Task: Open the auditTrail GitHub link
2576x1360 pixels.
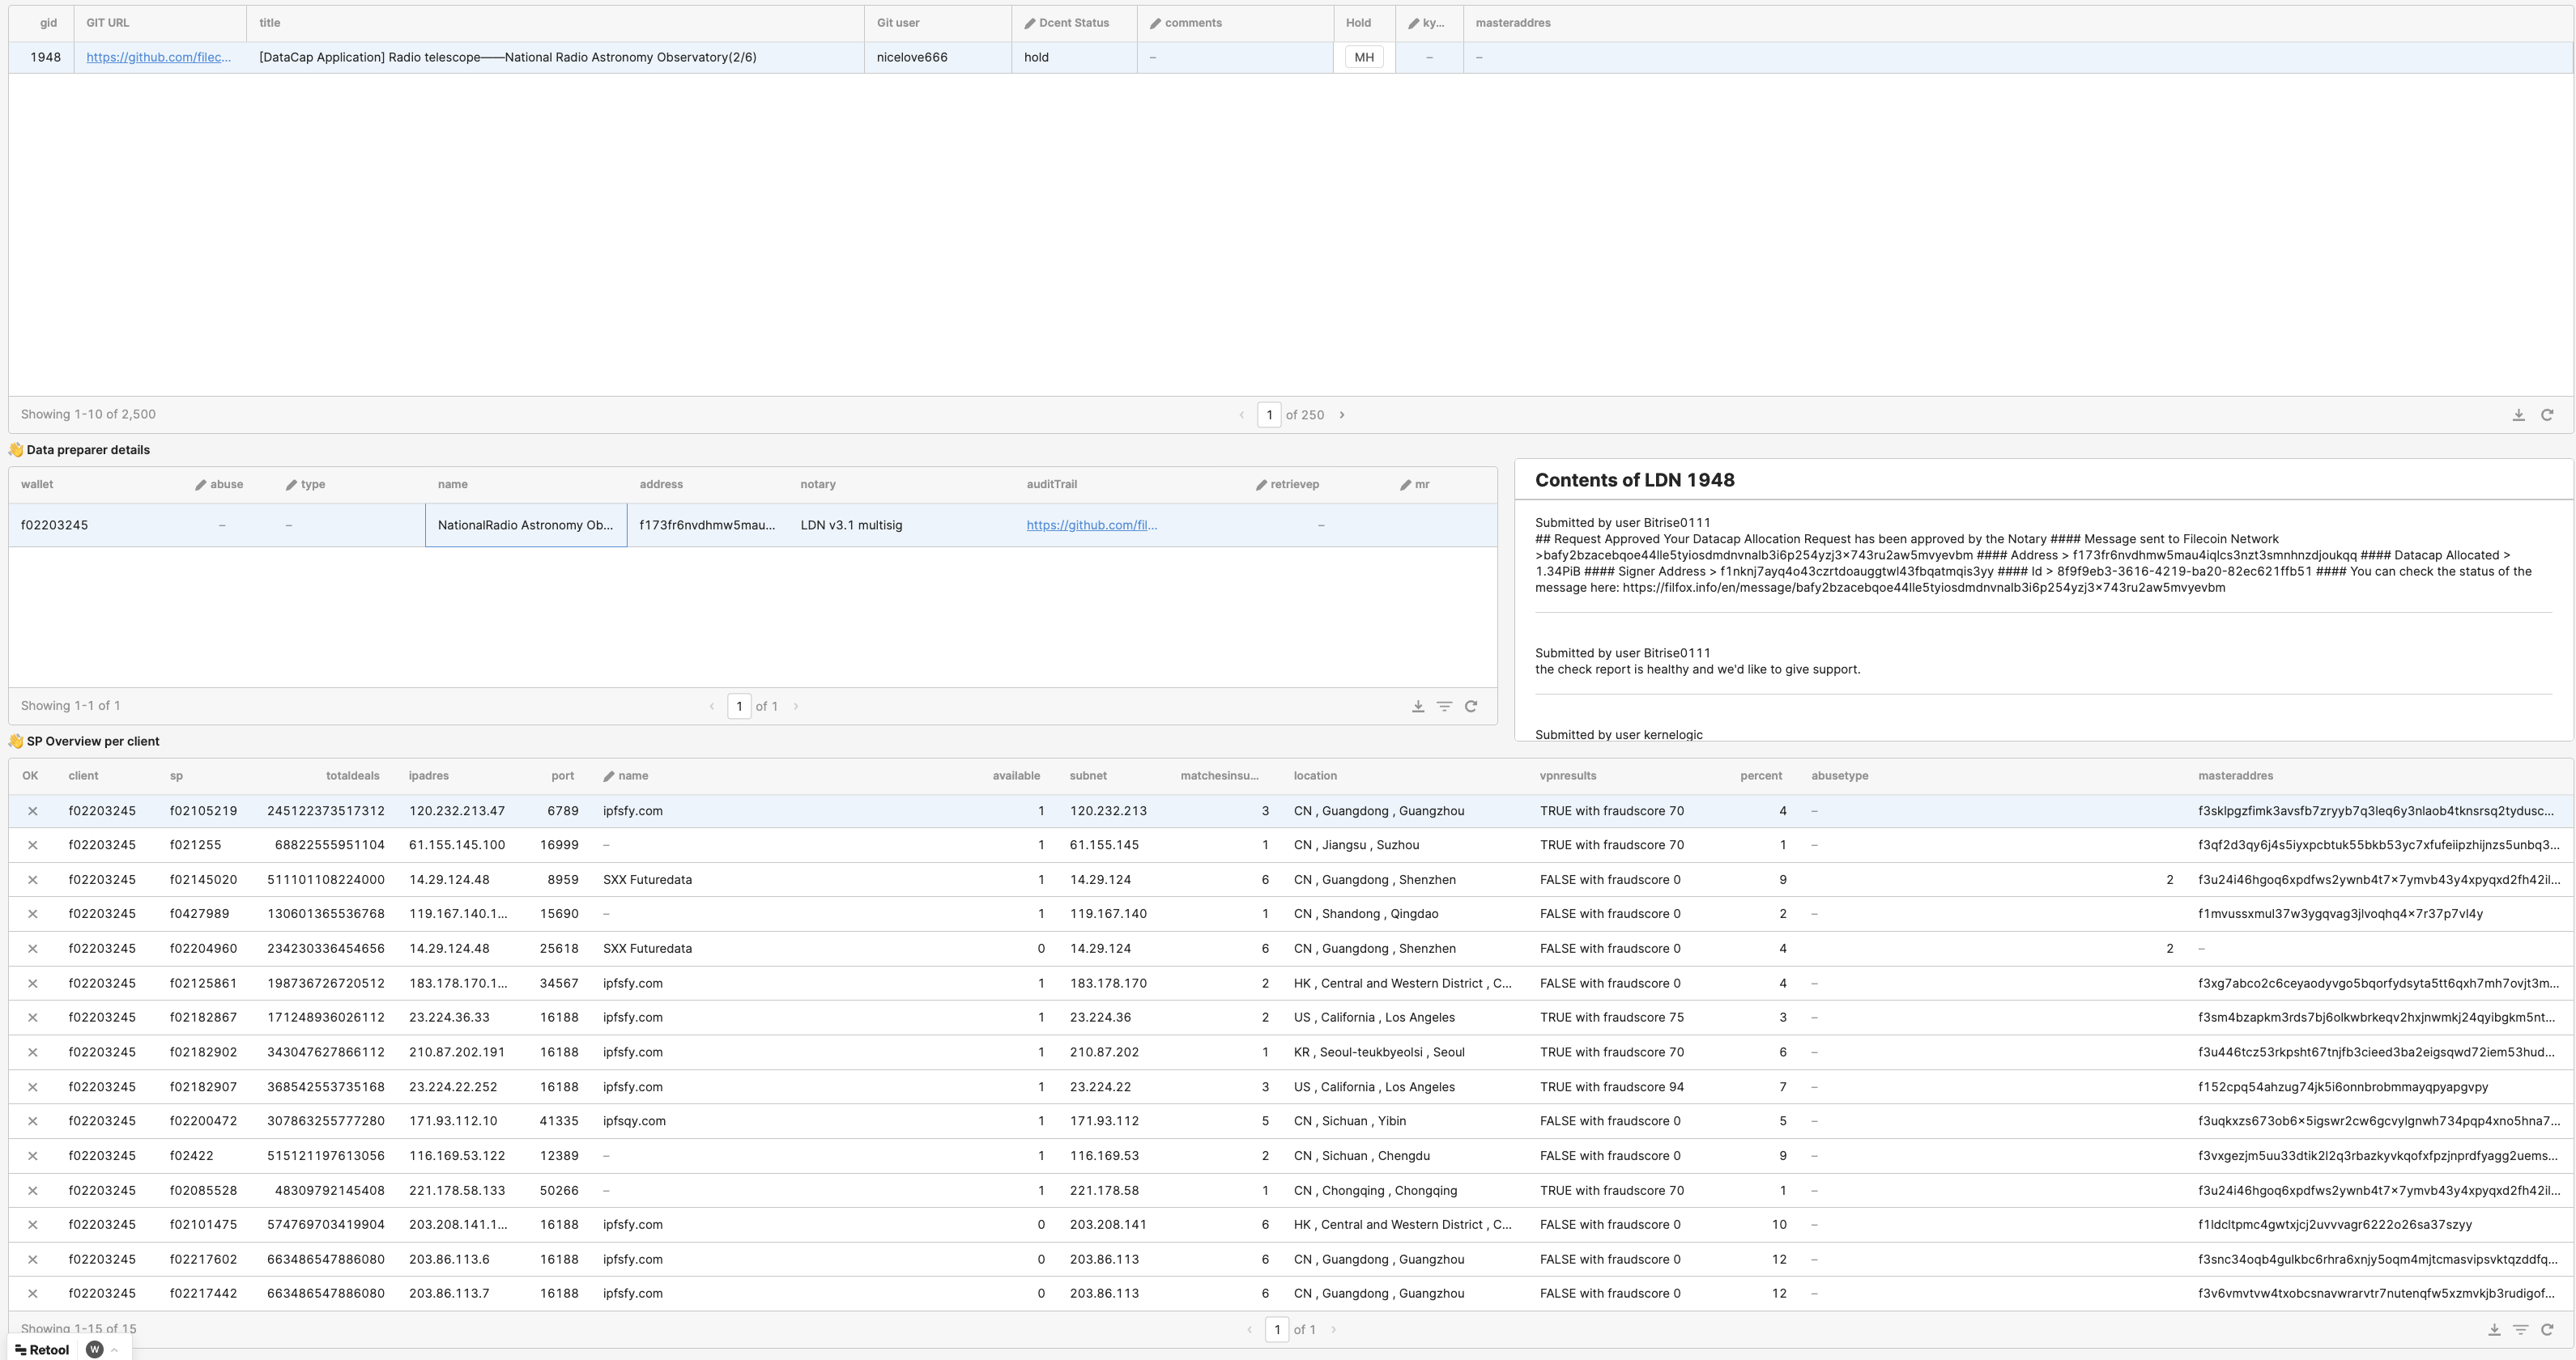Action: (x=1090, y=524)
